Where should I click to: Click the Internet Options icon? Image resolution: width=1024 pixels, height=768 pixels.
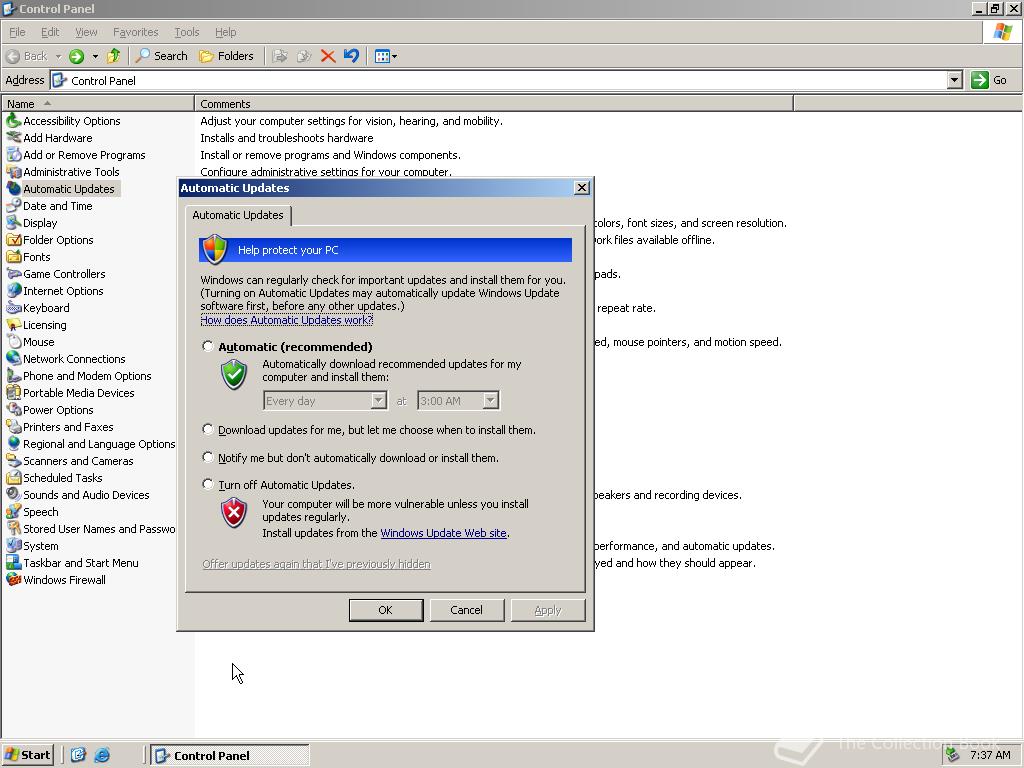(x=13, y=291)
